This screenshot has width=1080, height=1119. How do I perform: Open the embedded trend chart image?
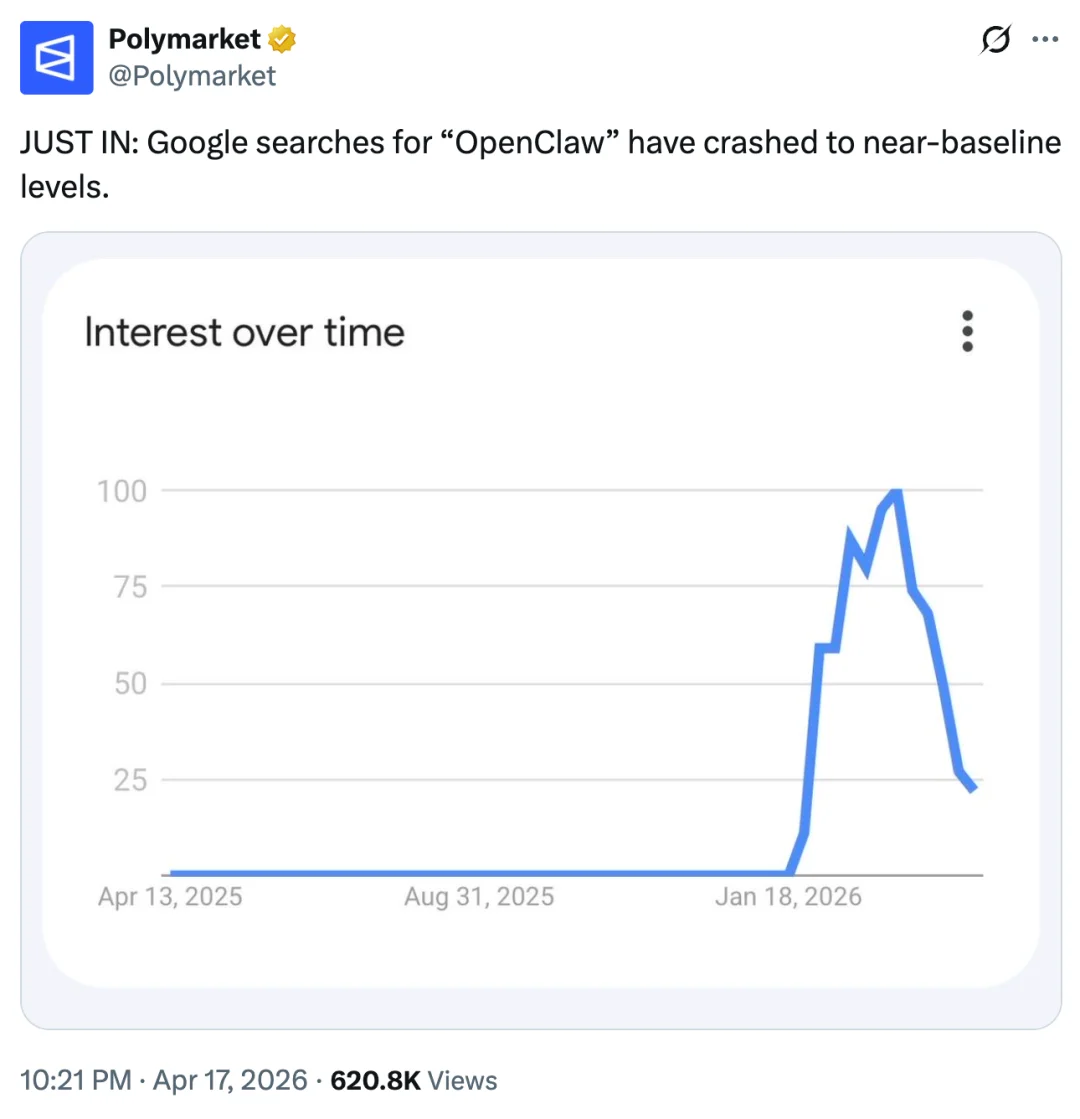540,628
